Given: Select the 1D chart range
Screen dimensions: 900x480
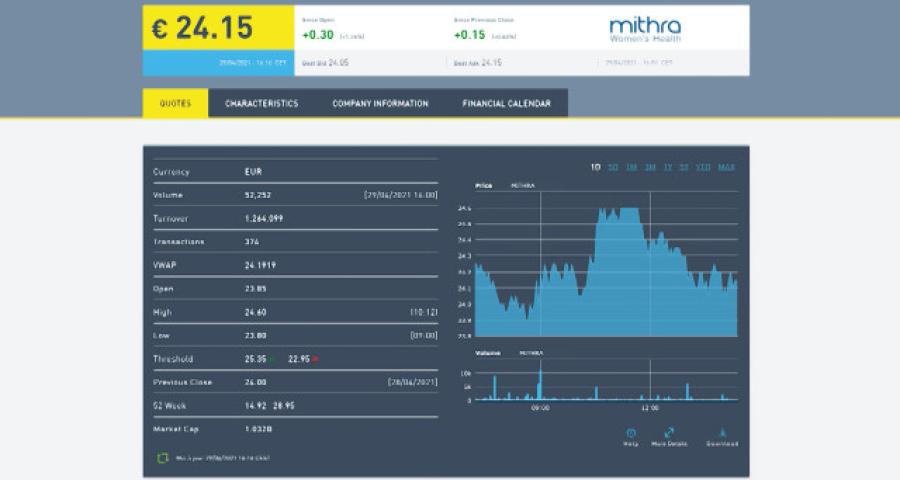Looking at the screenshot, I should coord(595,167).
